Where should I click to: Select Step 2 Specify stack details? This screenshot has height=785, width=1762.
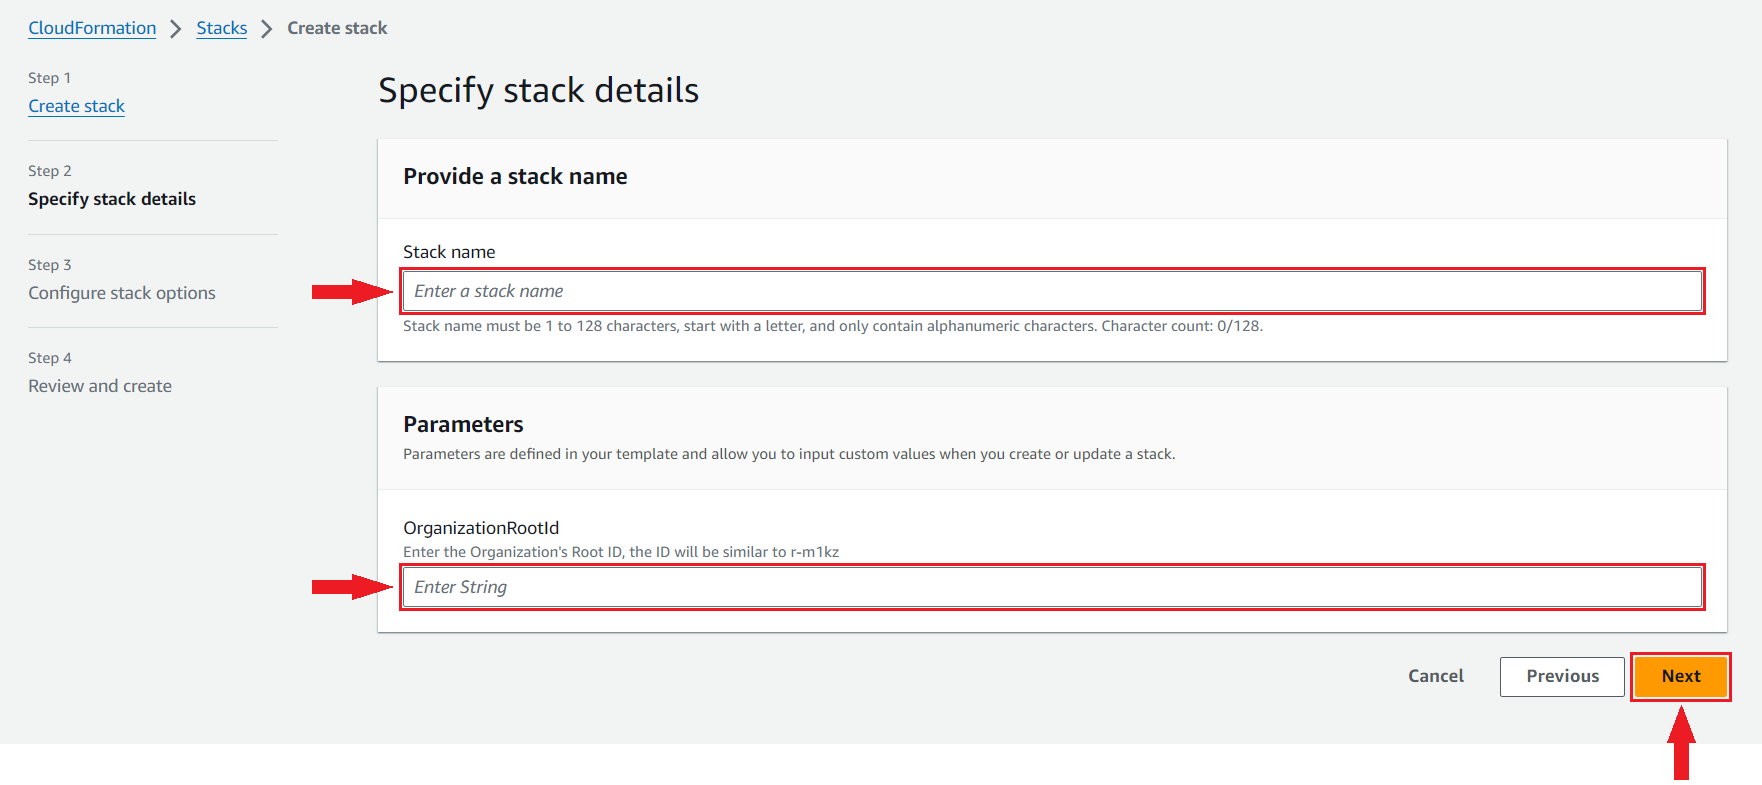coord(112,199)
